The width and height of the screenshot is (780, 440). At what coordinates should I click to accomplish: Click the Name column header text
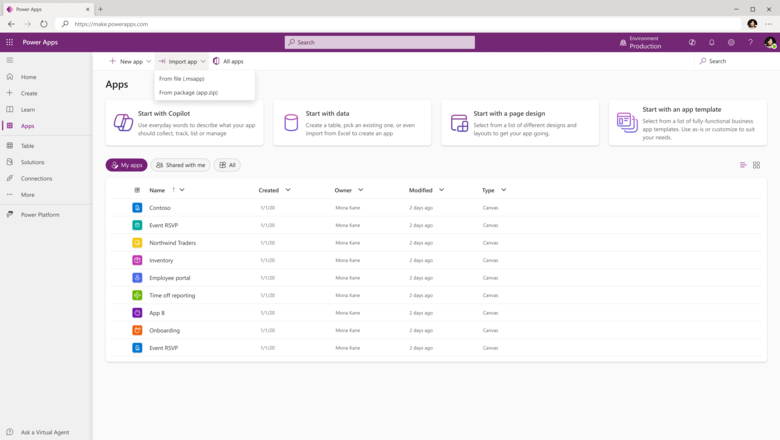click(x=157, y=190)
